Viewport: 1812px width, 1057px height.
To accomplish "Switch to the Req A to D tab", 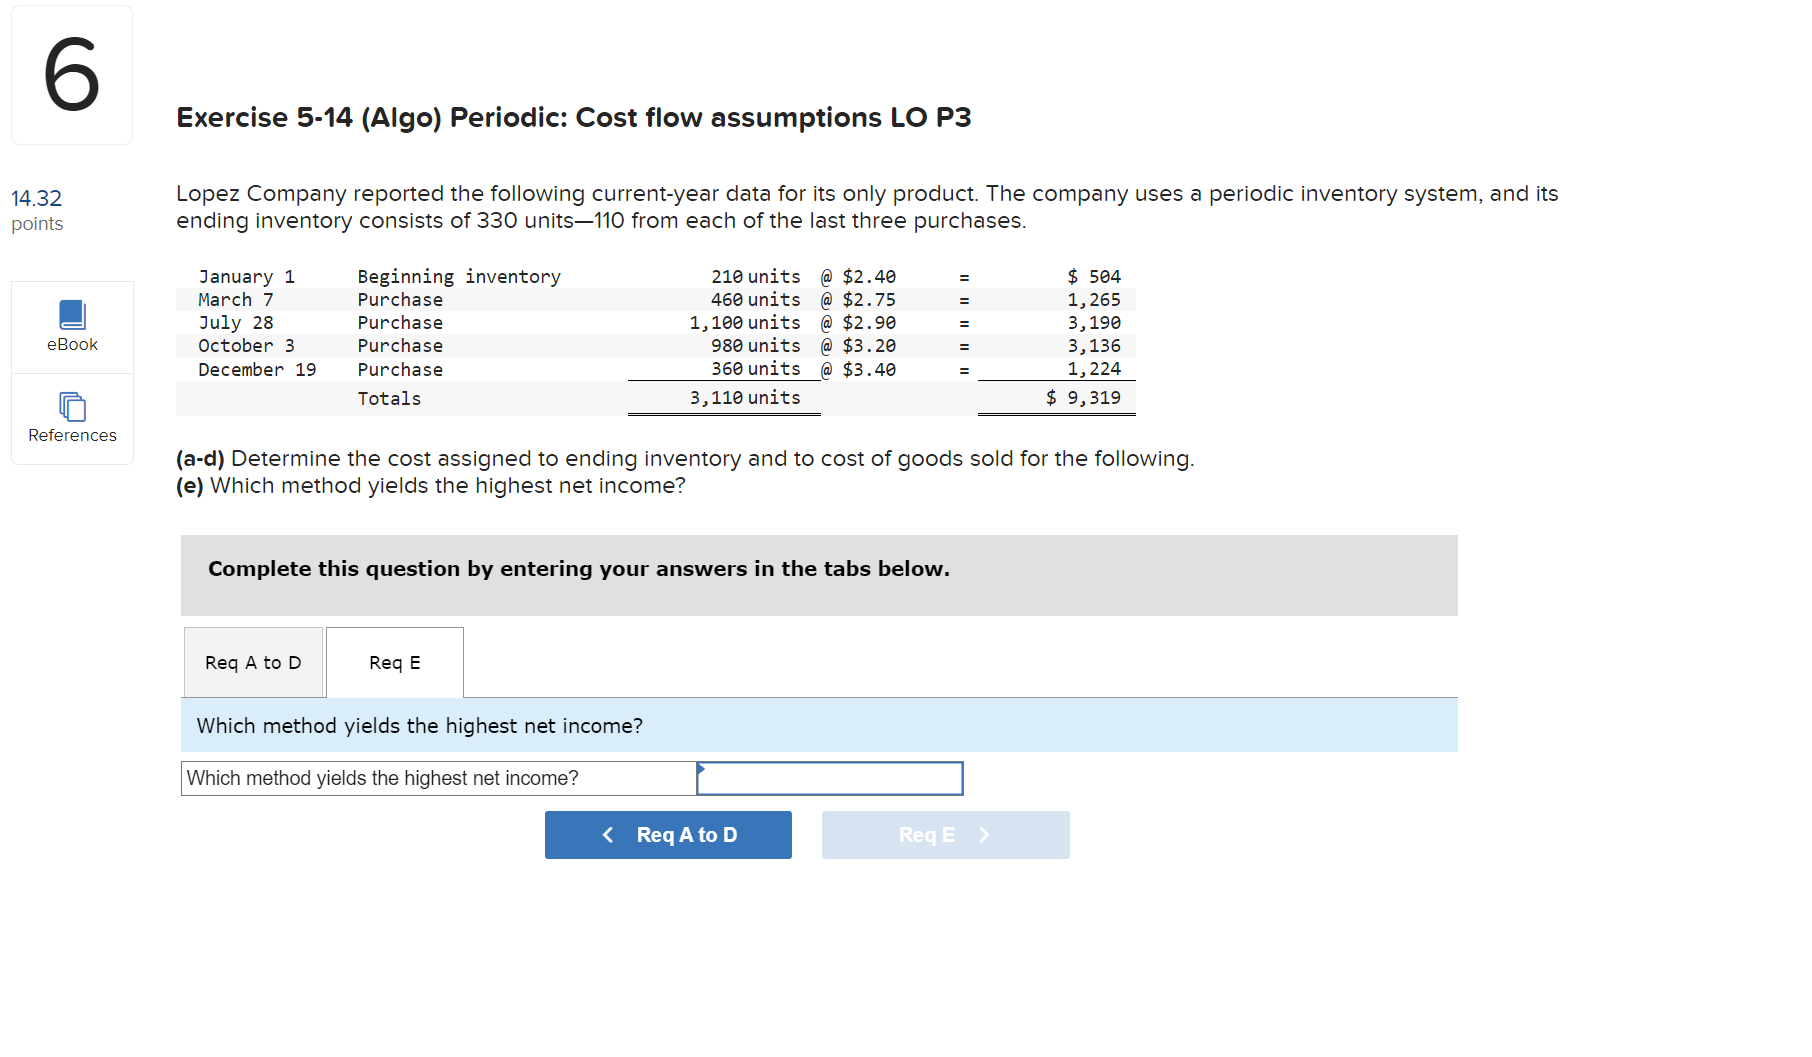I will 252,662.
